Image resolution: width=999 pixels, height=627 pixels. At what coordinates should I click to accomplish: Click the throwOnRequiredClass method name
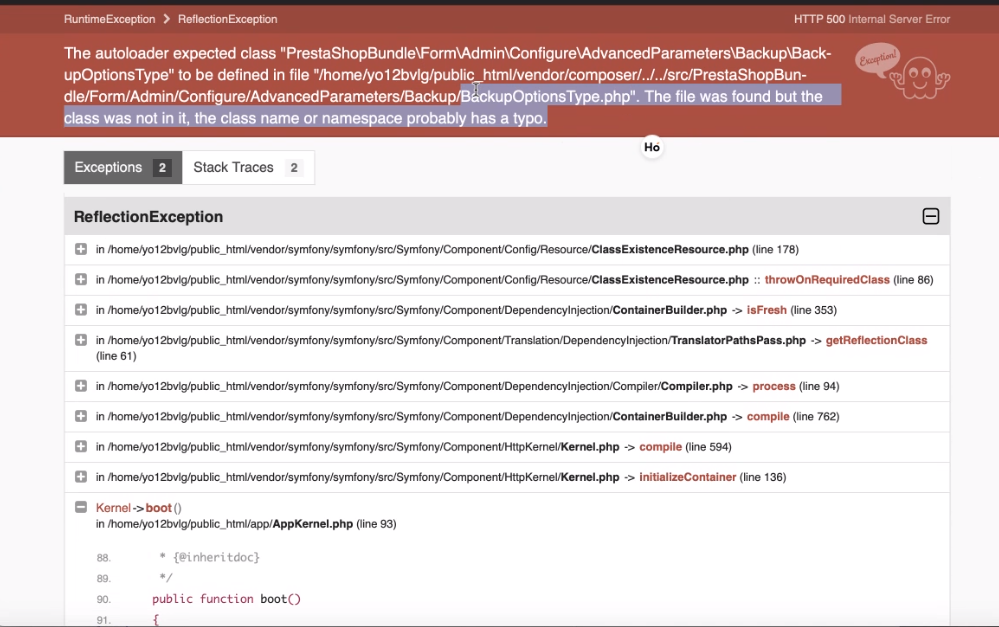[827, 280]
